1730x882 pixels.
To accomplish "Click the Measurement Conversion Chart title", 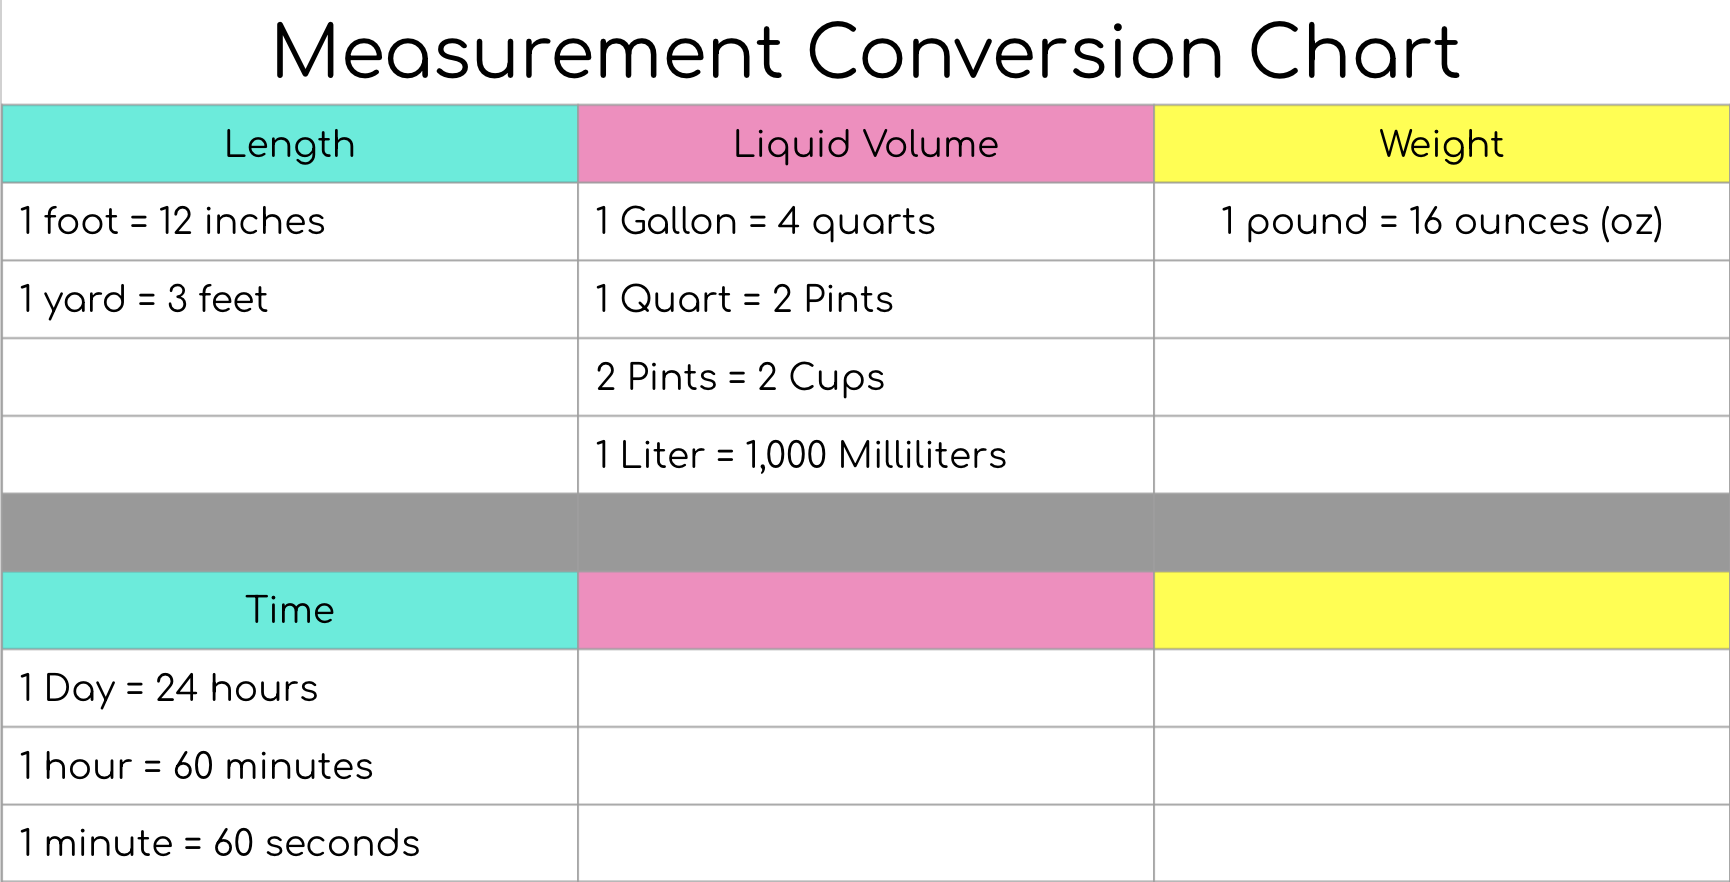I will [865, 52].
